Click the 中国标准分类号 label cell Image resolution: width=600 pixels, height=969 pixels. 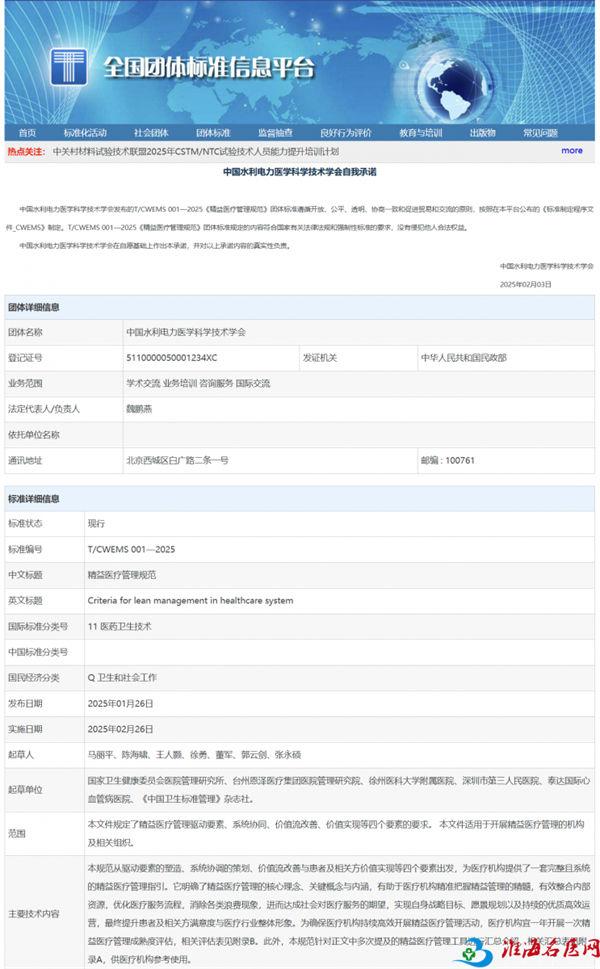pyautogui.click(x=44, y=652)
